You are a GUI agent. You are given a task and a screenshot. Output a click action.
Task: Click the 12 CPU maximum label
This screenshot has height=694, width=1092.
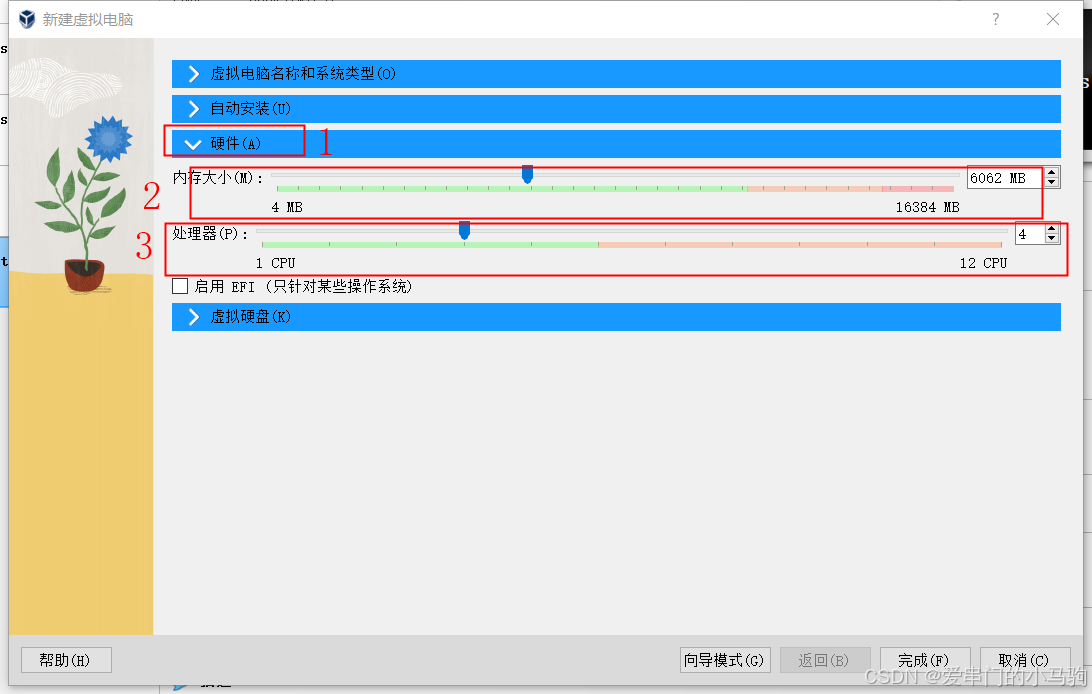click(x=983, y=263)
